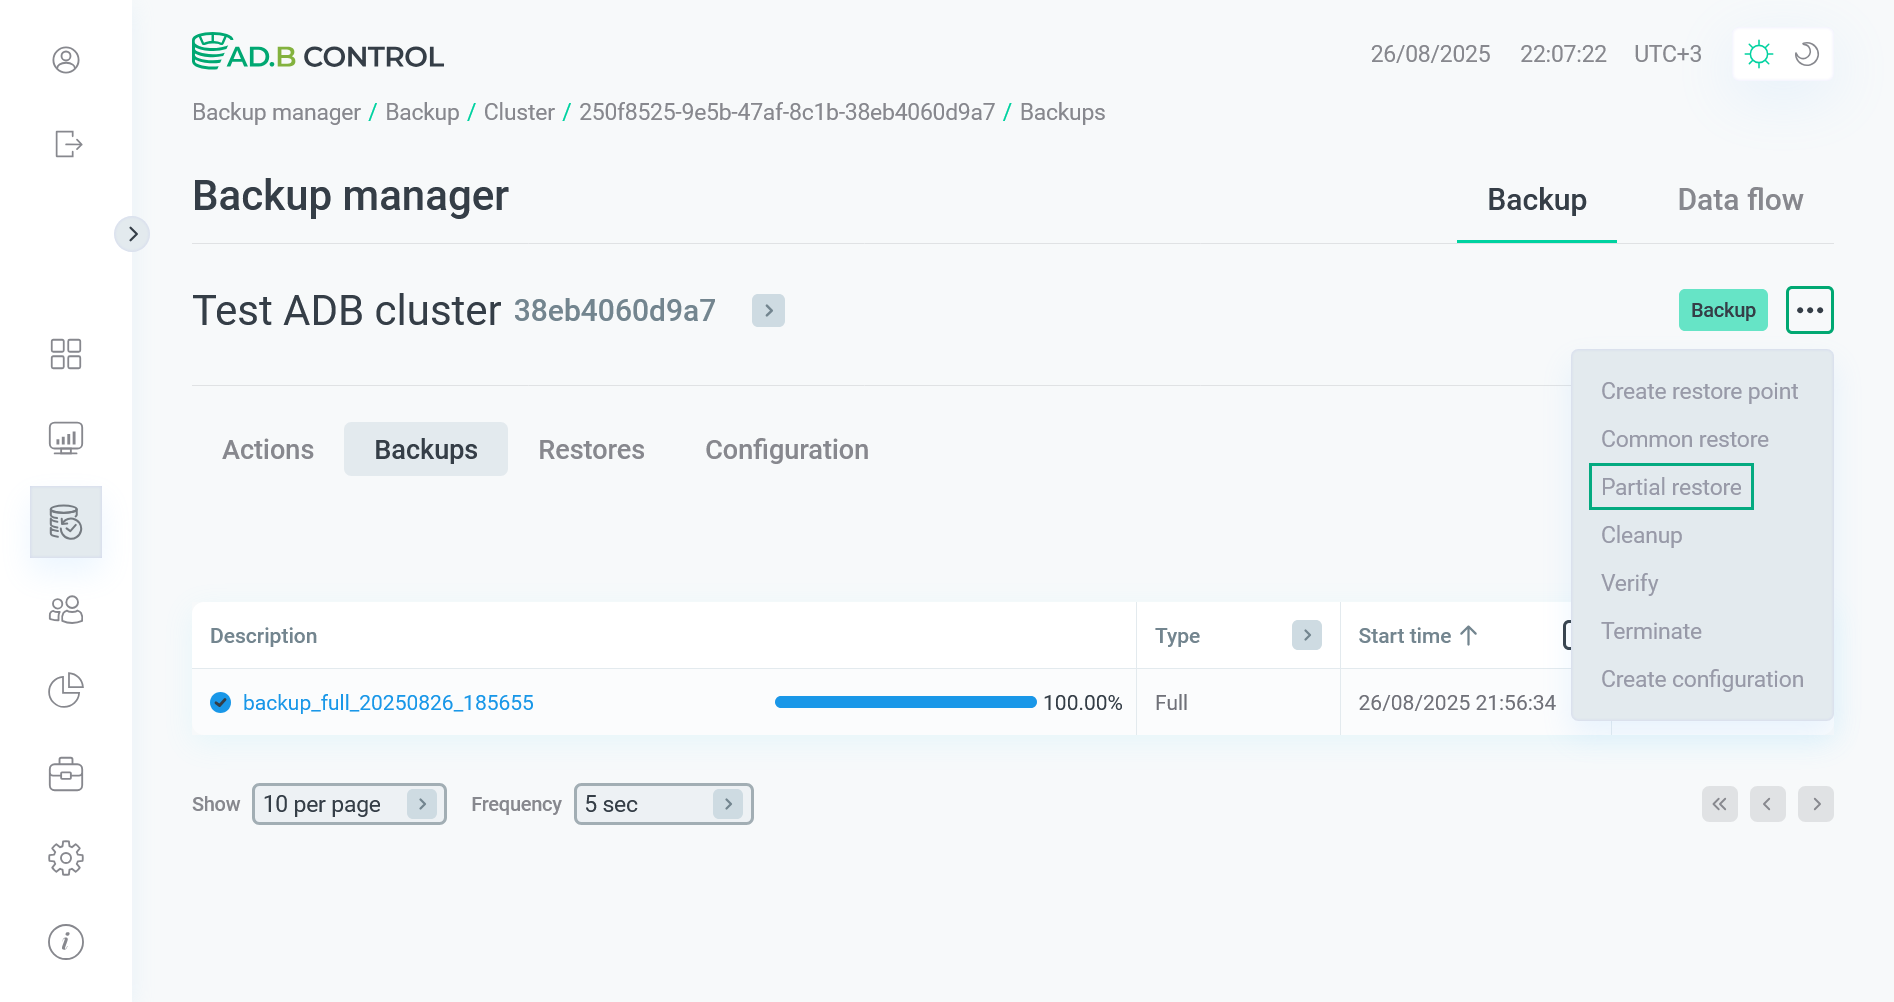Open the pie chart reports icon
The width and height of the screenshot is (1894, 1002).
pos(66,690)
